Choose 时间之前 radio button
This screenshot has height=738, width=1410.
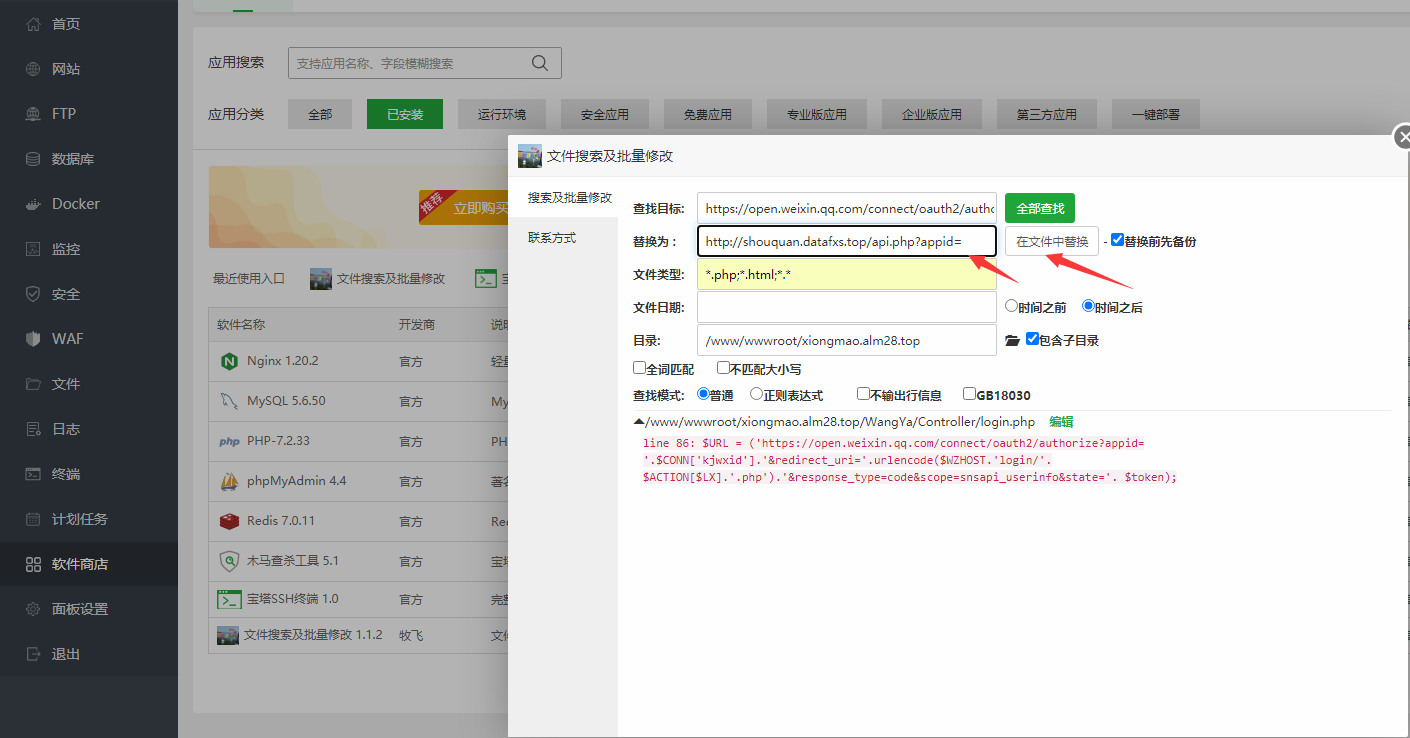point(1011,306)
